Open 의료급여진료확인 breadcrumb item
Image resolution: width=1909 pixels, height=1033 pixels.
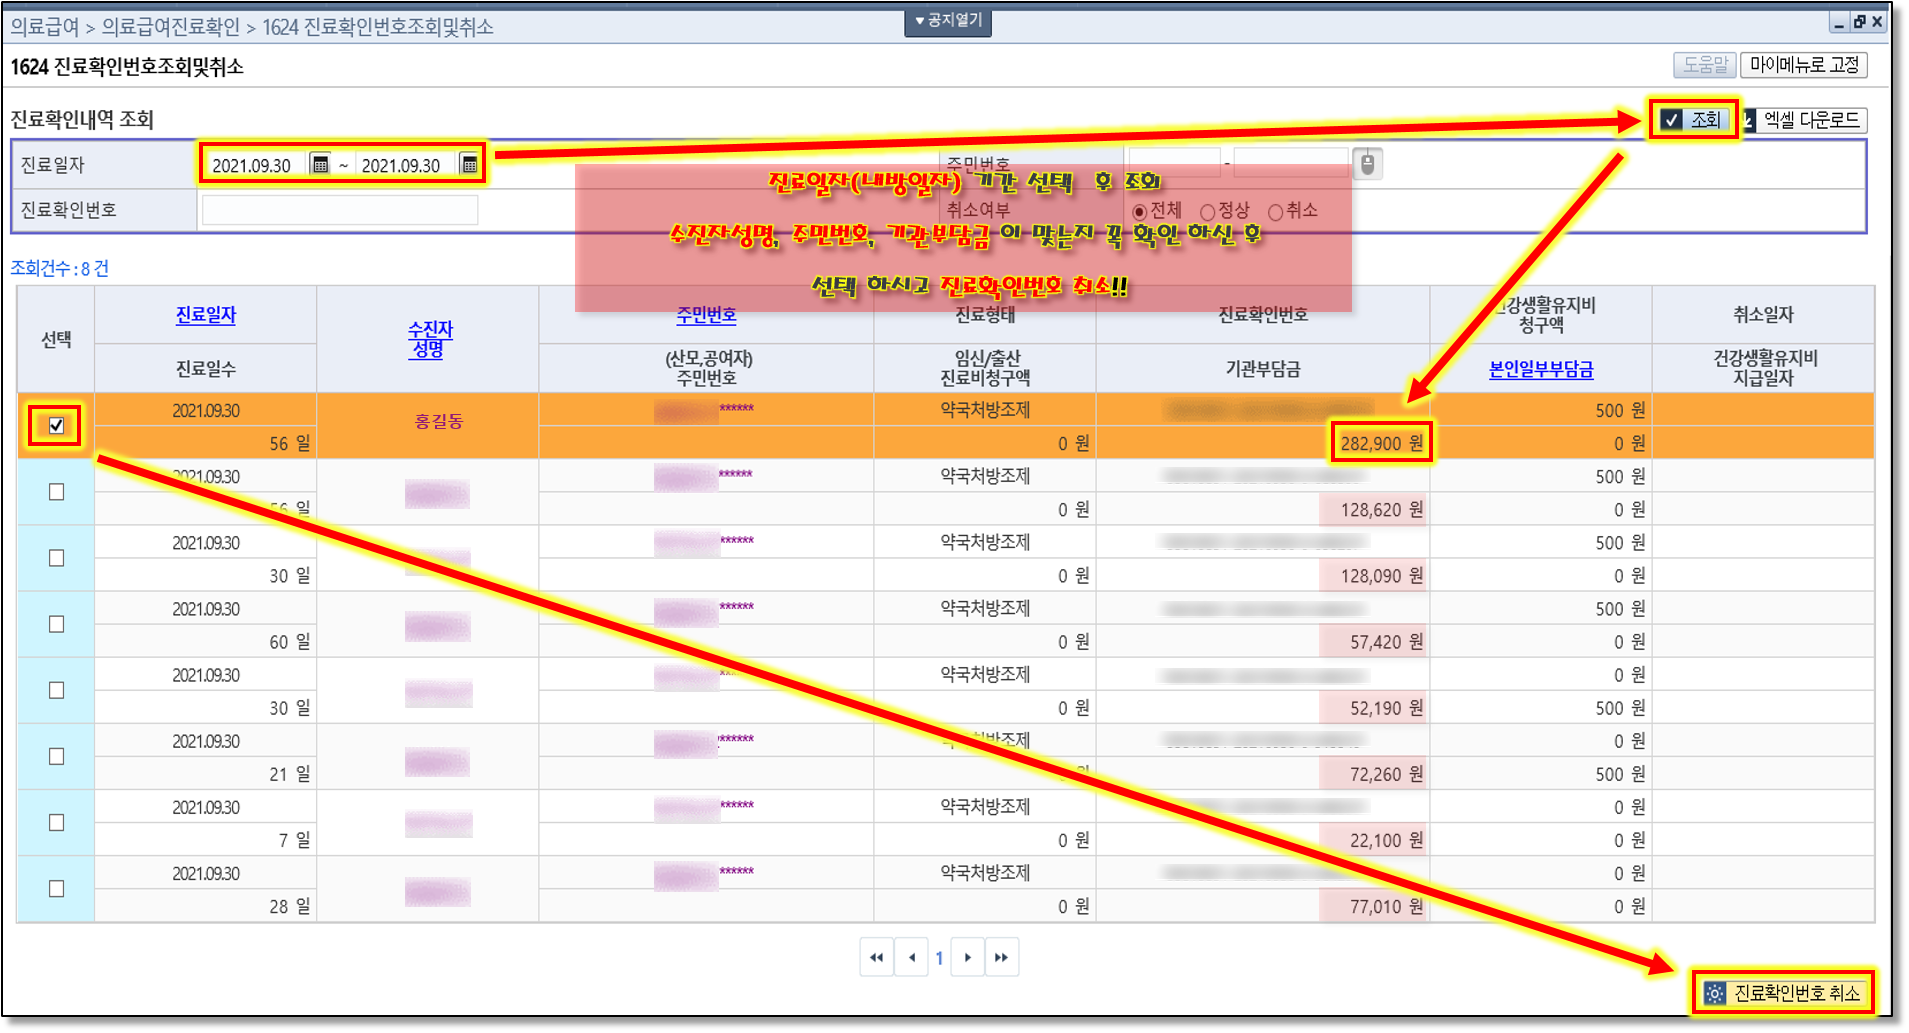point(171,27)
